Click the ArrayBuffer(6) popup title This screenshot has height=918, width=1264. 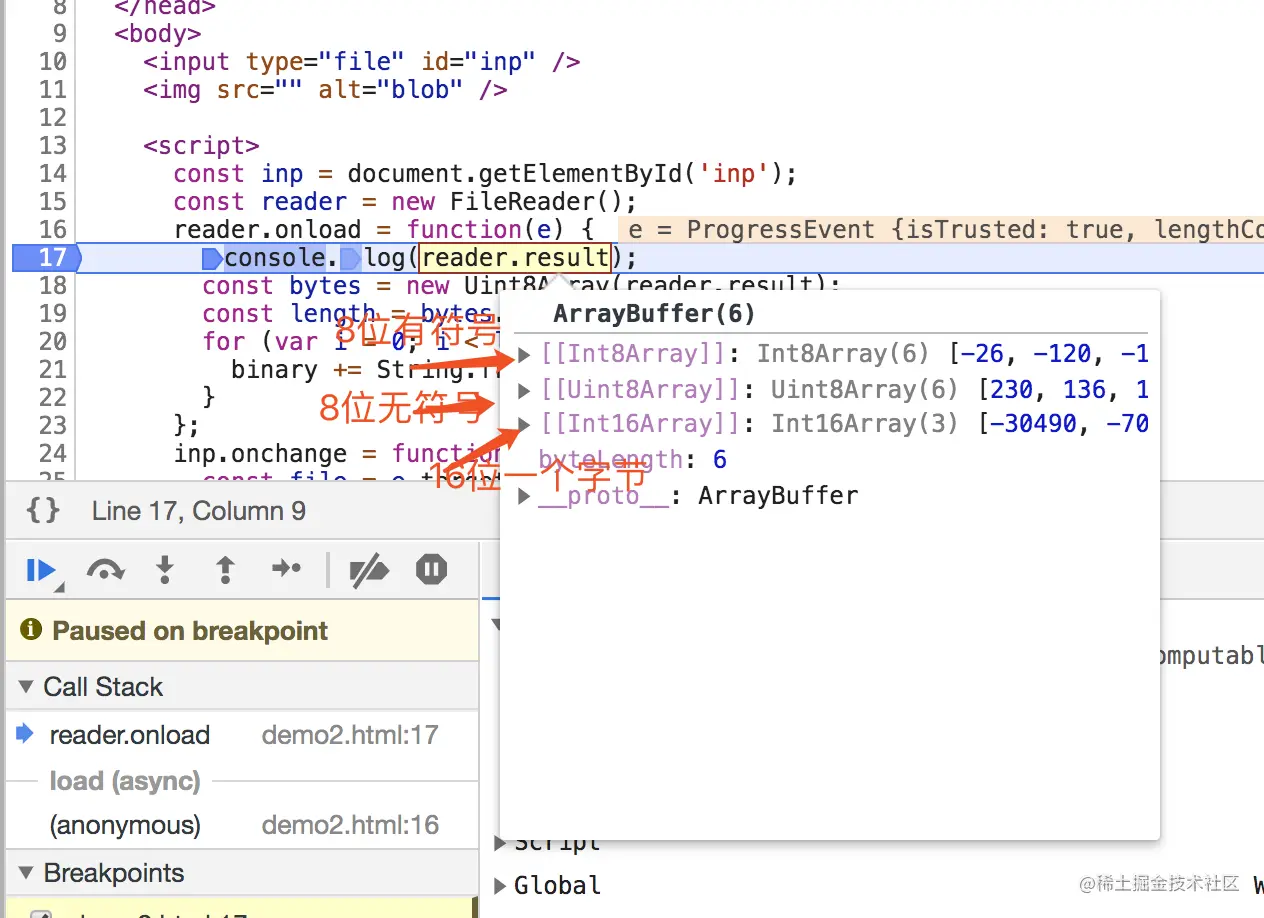click(654, 313)
